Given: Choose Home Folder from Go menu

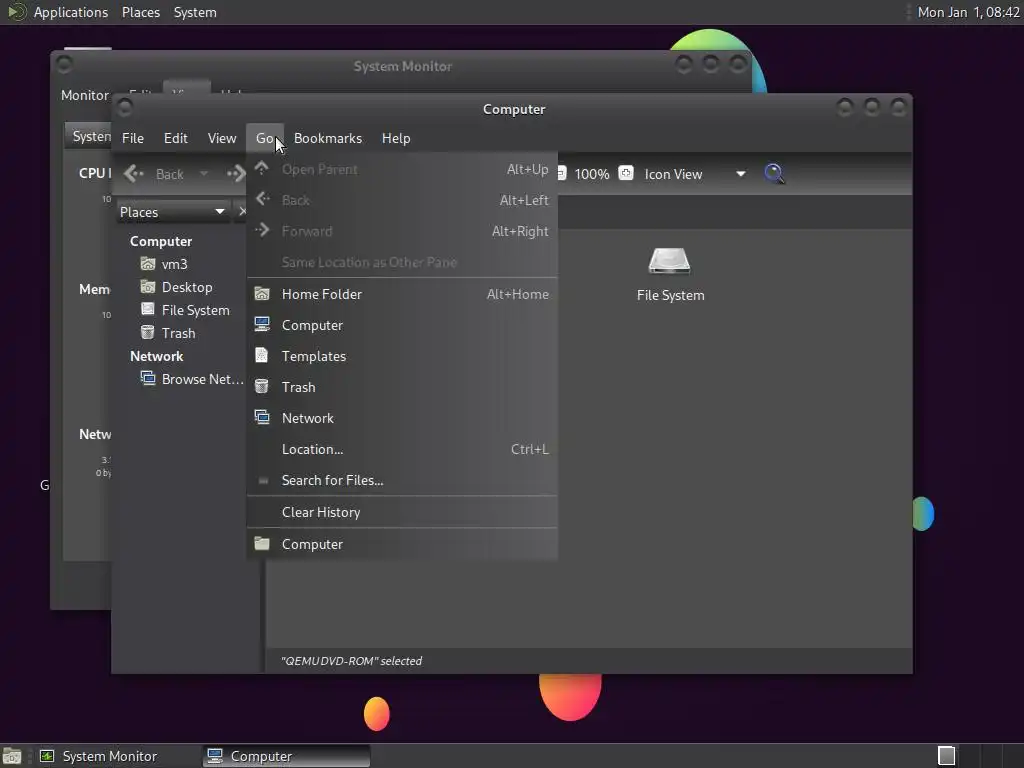Looking at the screenshot, I should pyautogui.click(x=402, y=294).
